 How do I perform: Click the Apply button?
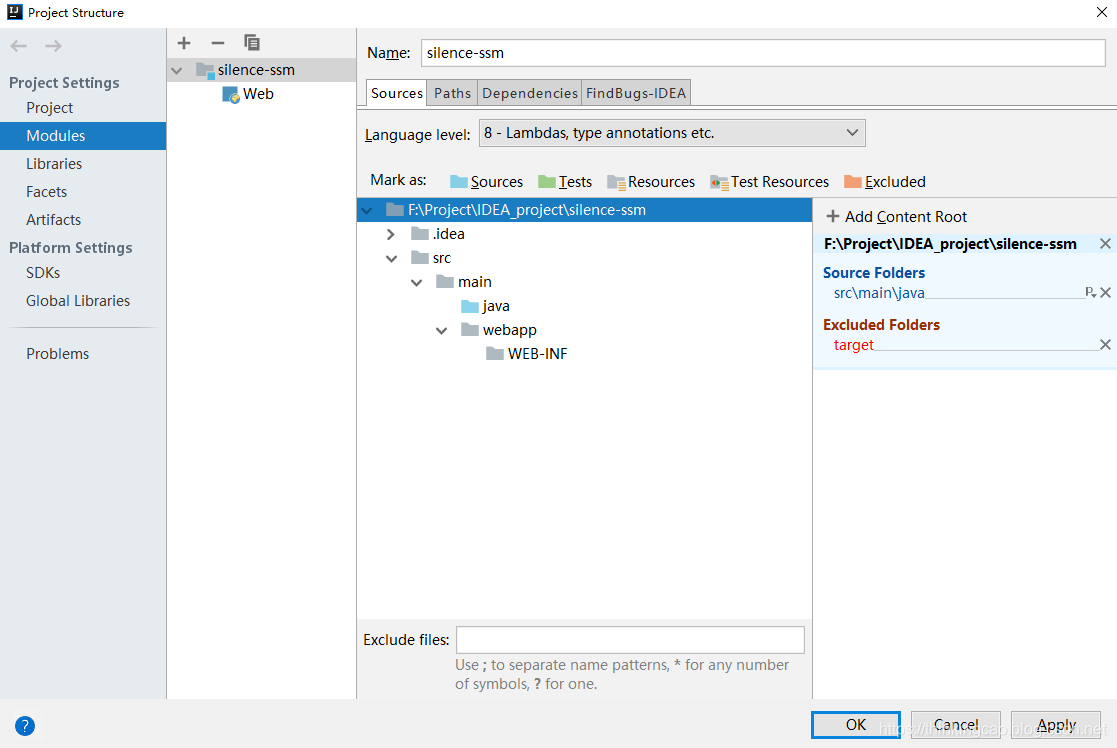1056,724
